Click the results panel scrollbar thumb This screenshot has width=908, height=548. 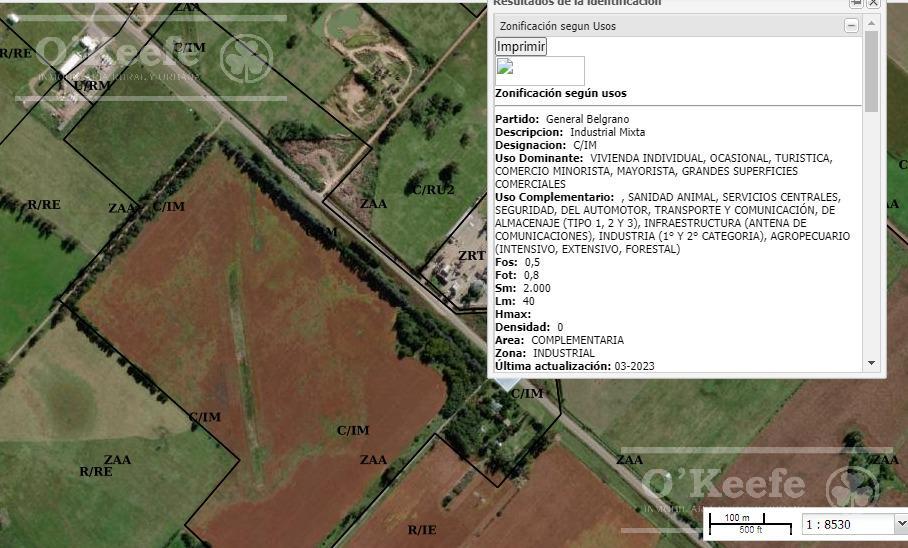(871, 71)
